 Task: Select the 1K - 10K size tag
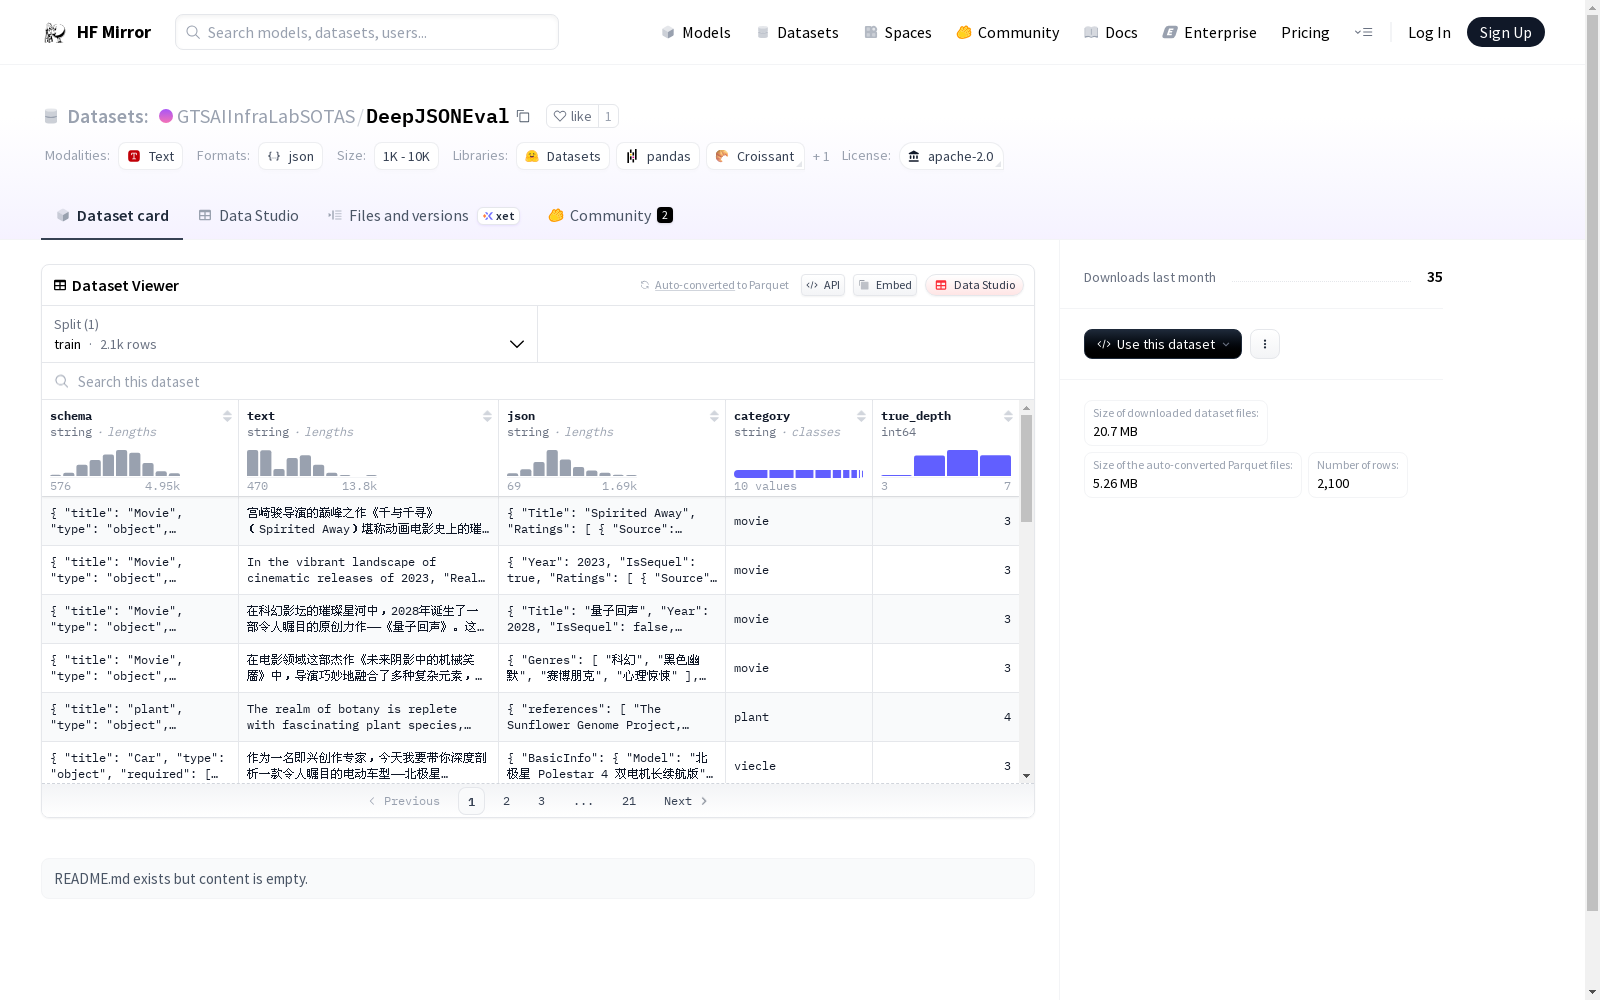(x=406, y=156)
